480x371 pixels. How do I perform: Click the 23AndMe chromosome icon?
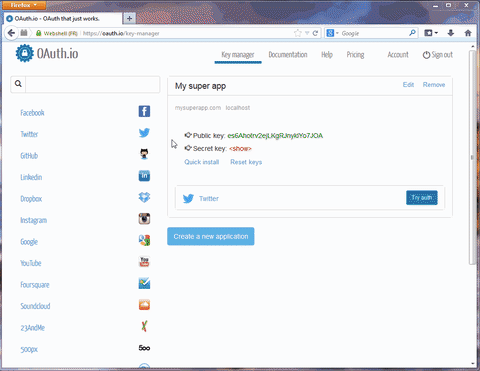click(x=144, y=326)
